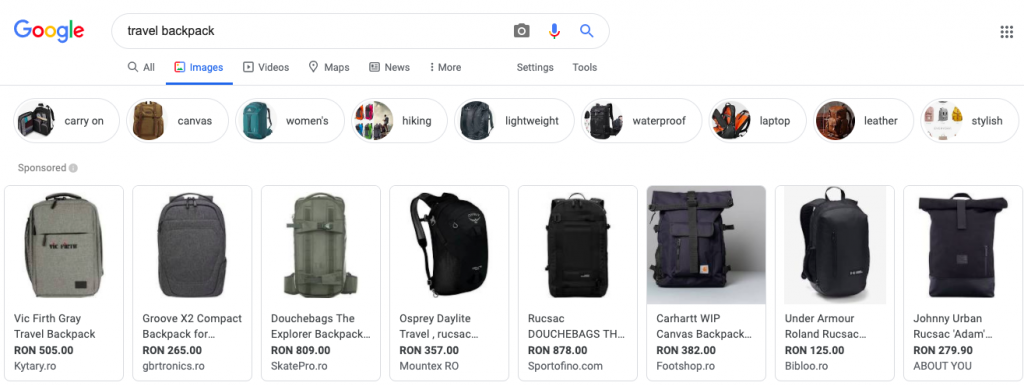The image size is (1024, 386).
Task: View Carhartt WIP Canvas Backpack thumbnail
Action: pos(706,245)
